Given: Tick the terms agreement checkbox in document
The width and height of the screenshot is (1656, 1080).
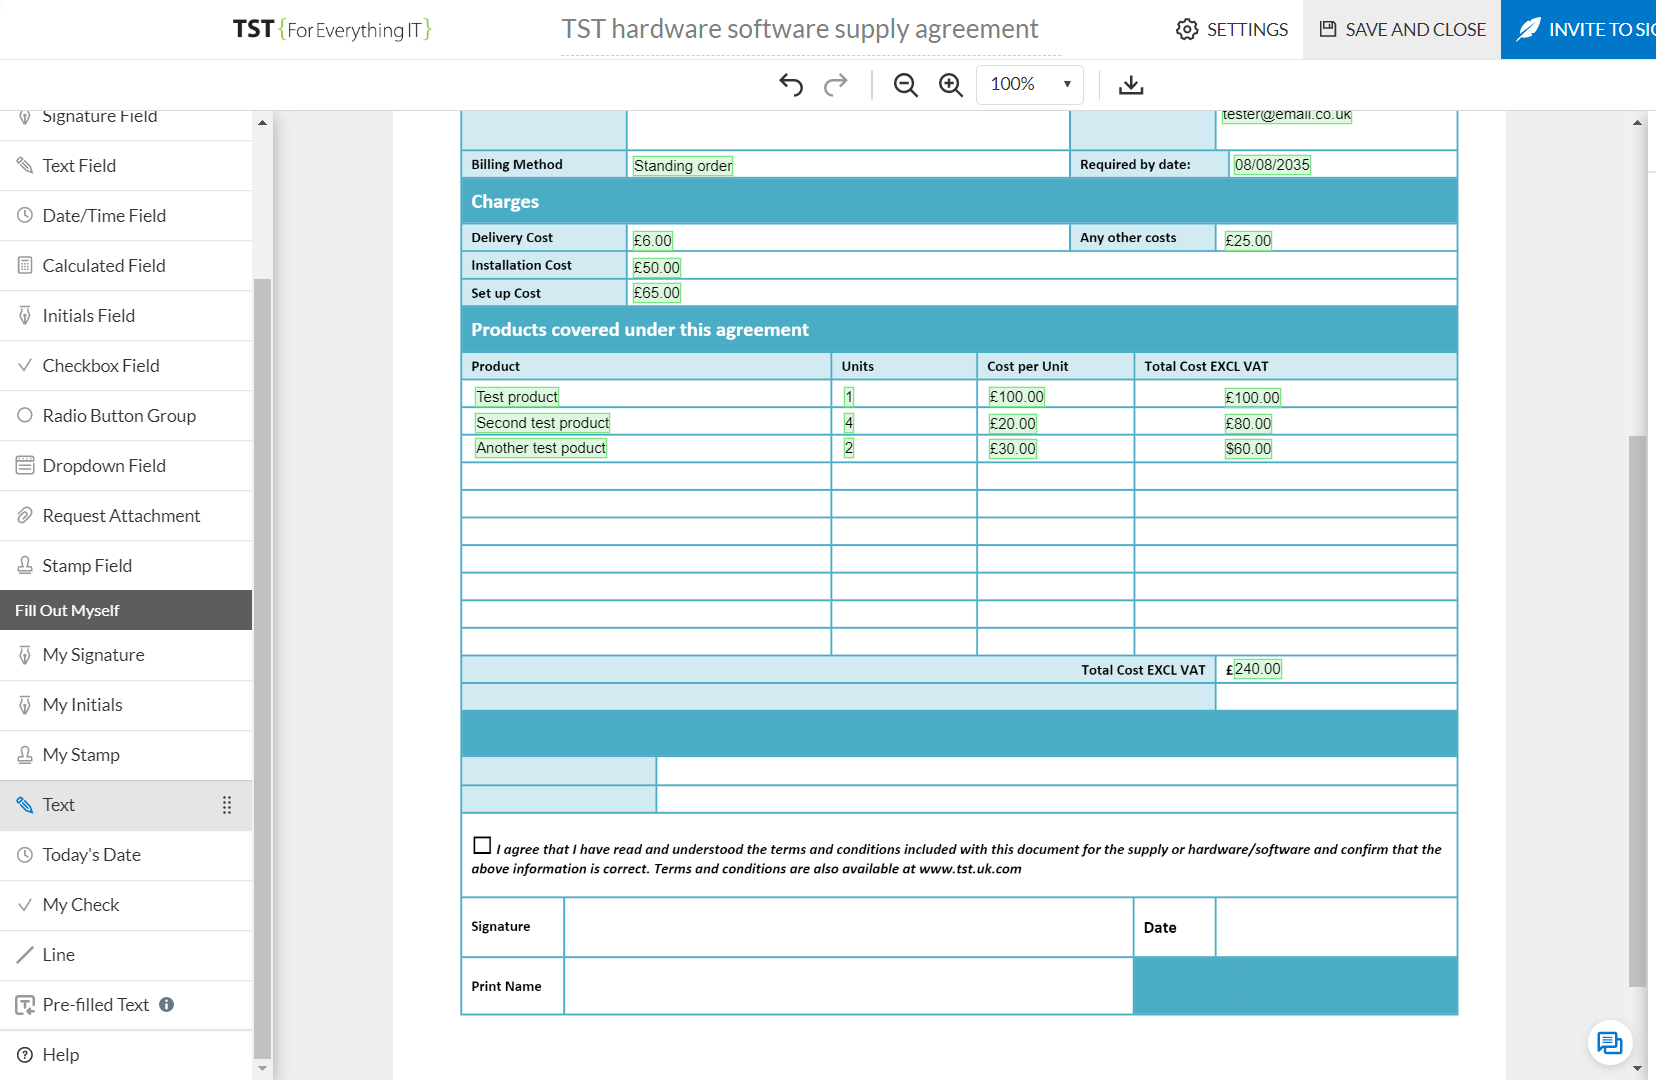Looking at the screenshot, I should (x=482, y=846).
